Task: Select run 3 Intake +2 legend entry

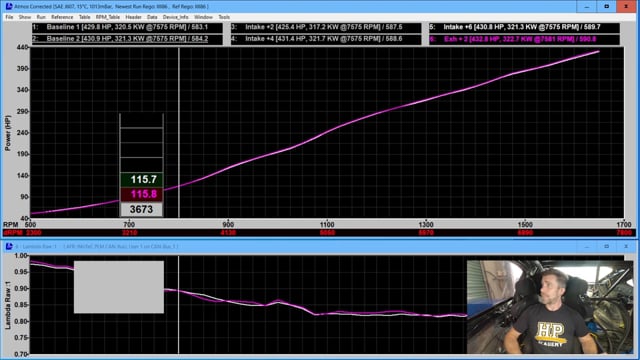Action: 326,27
